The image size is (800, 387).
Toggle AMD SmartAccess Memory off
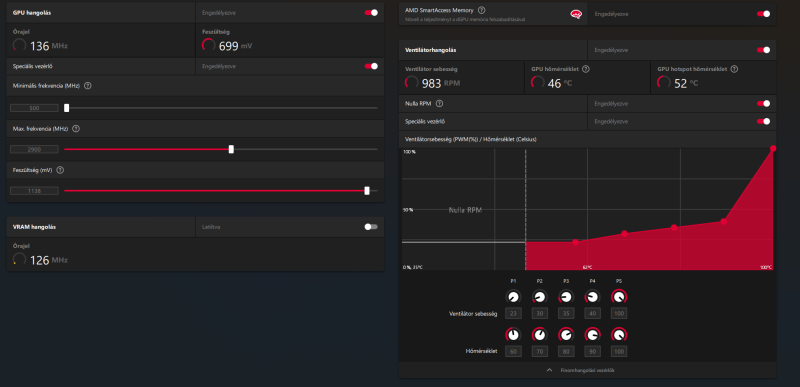point(763,14)
